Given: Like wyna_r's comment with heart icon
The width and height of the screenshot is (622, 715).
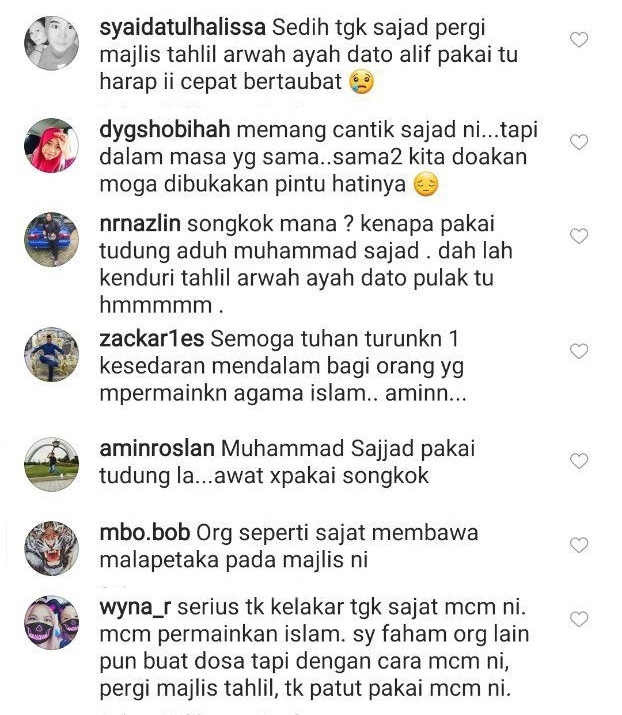Looking at the screenshot, I should click(579, 619).
